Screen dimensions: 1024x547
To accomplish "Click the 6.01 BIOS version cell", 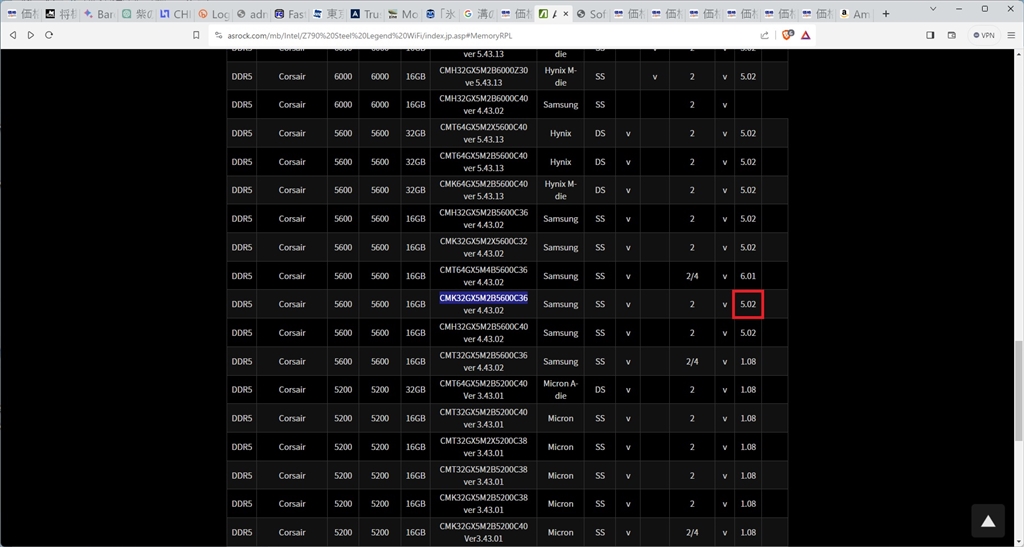I will 748,276.
